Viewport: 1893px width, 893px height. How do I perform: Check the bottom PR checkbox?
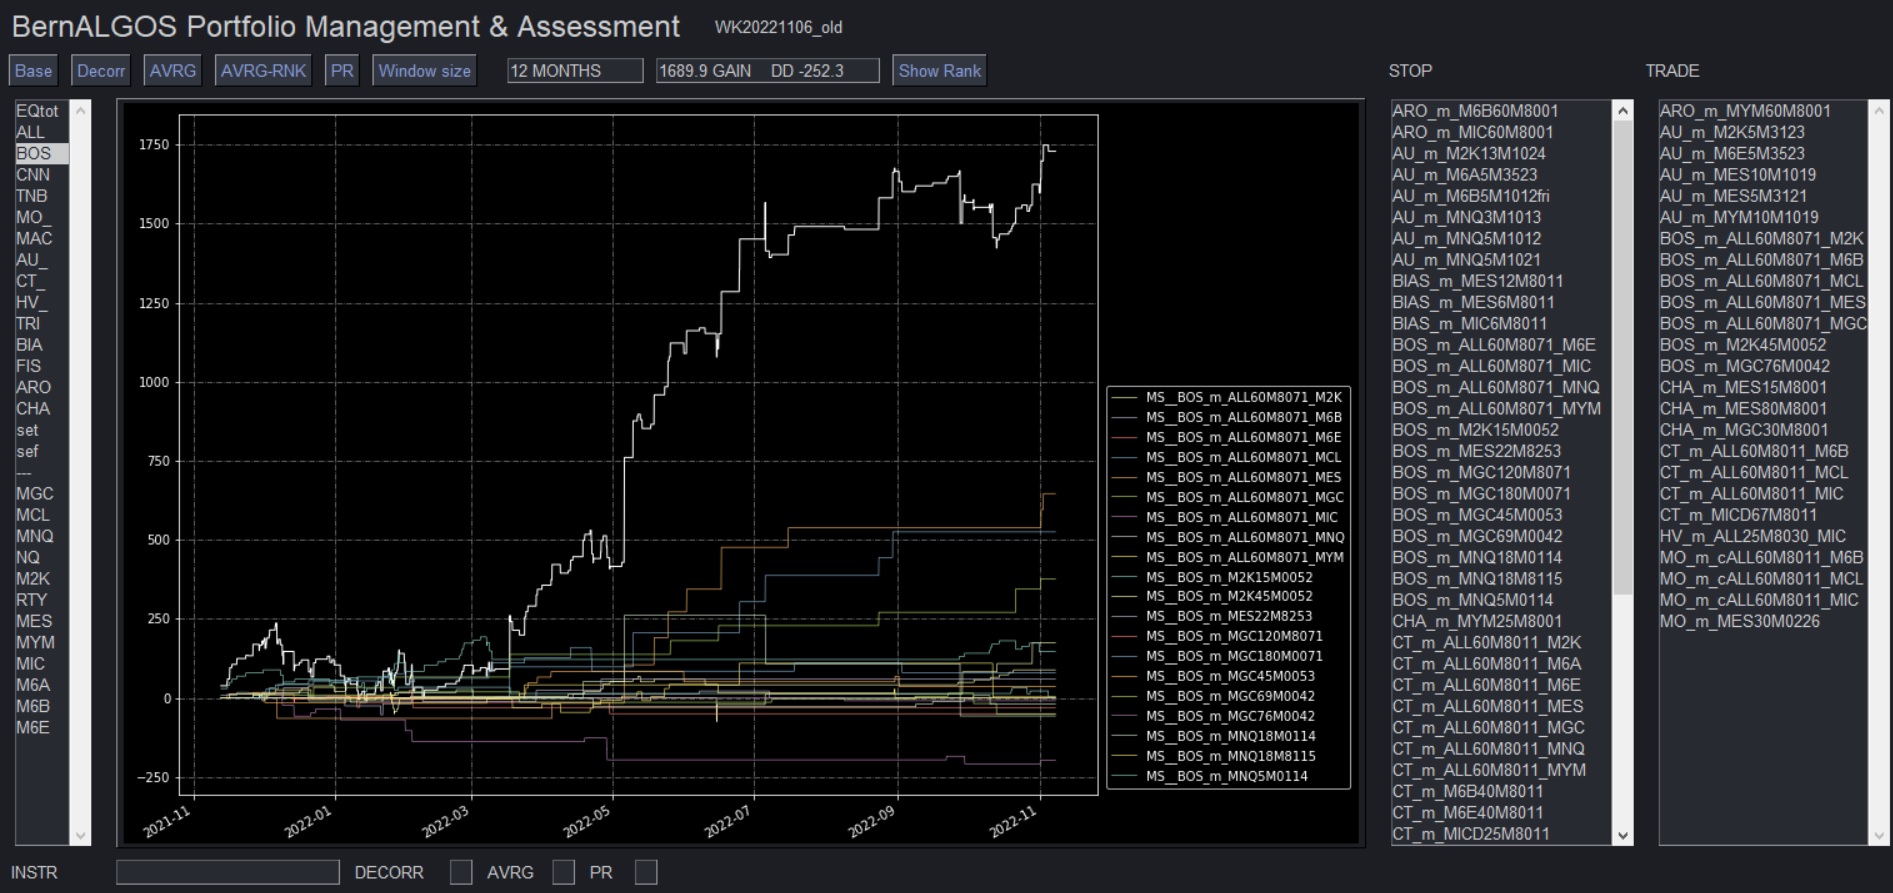click(646, 872)
